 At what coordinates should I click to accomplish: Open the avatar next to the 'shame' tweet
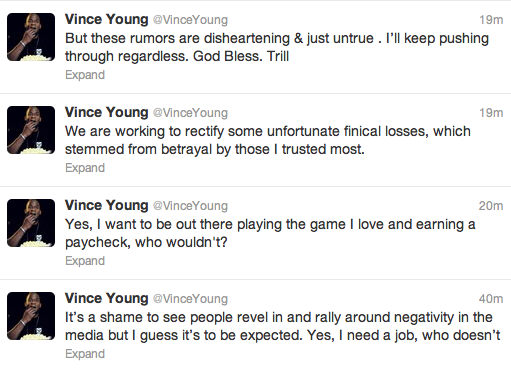(x=31, y=316)
